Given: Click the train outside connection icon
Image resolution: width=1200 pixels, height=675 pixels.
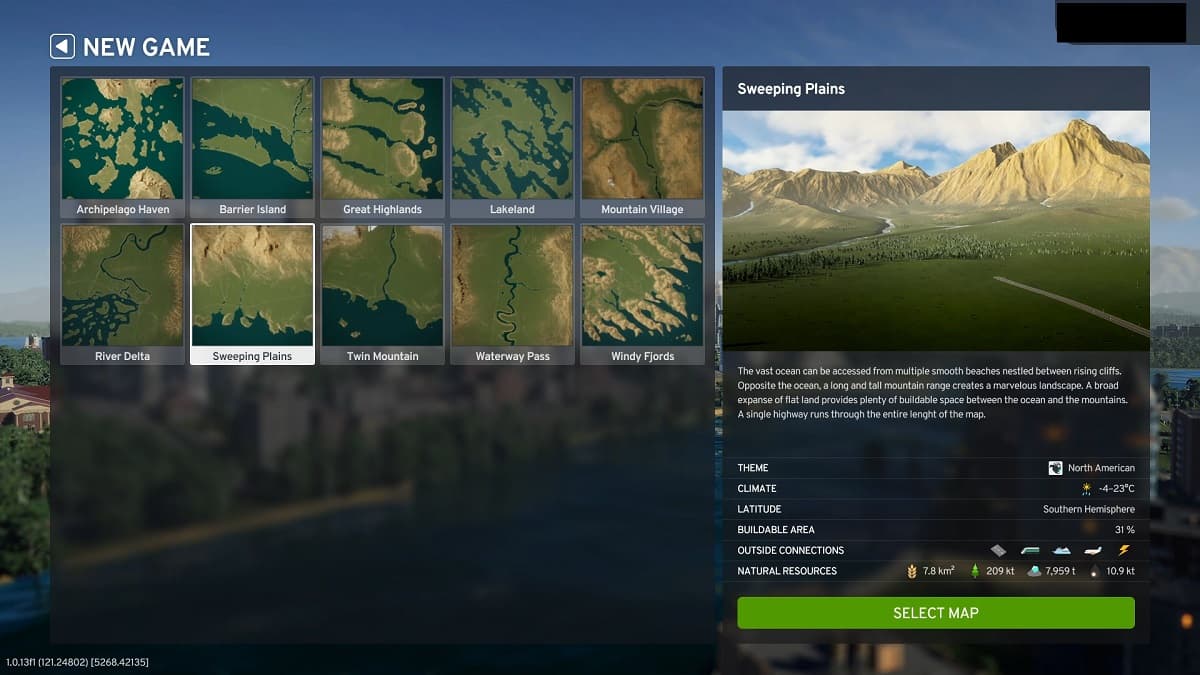Looking at the screenshot, I should [1029, 550].
